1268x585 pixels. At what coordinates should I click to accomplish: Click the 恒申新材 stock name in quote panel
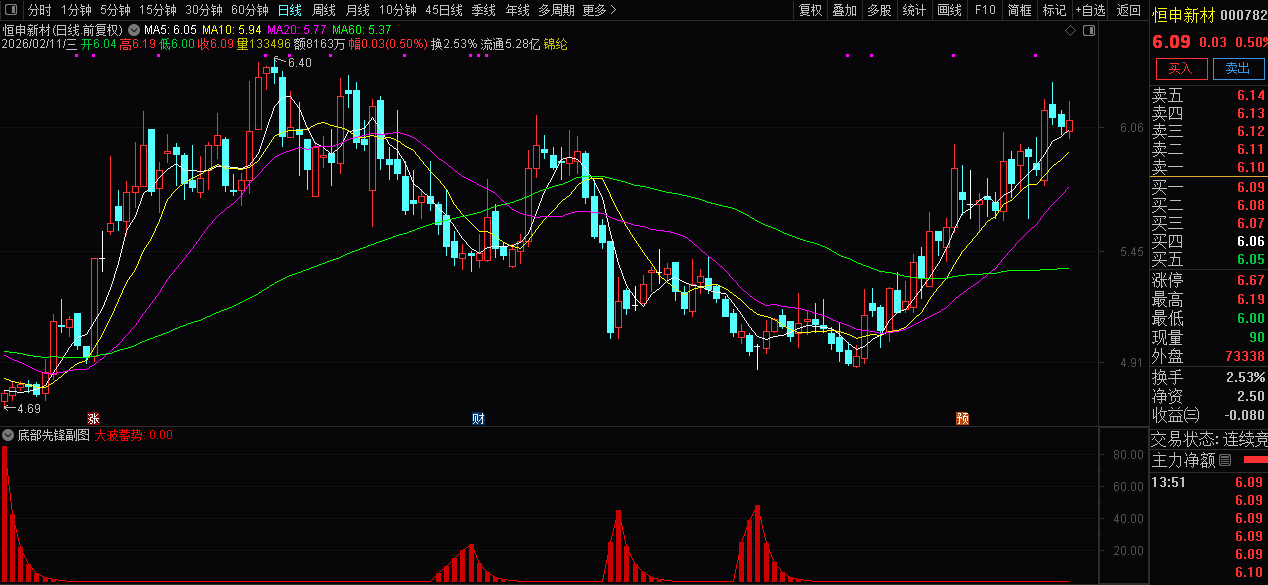(x=1183, y=16)
